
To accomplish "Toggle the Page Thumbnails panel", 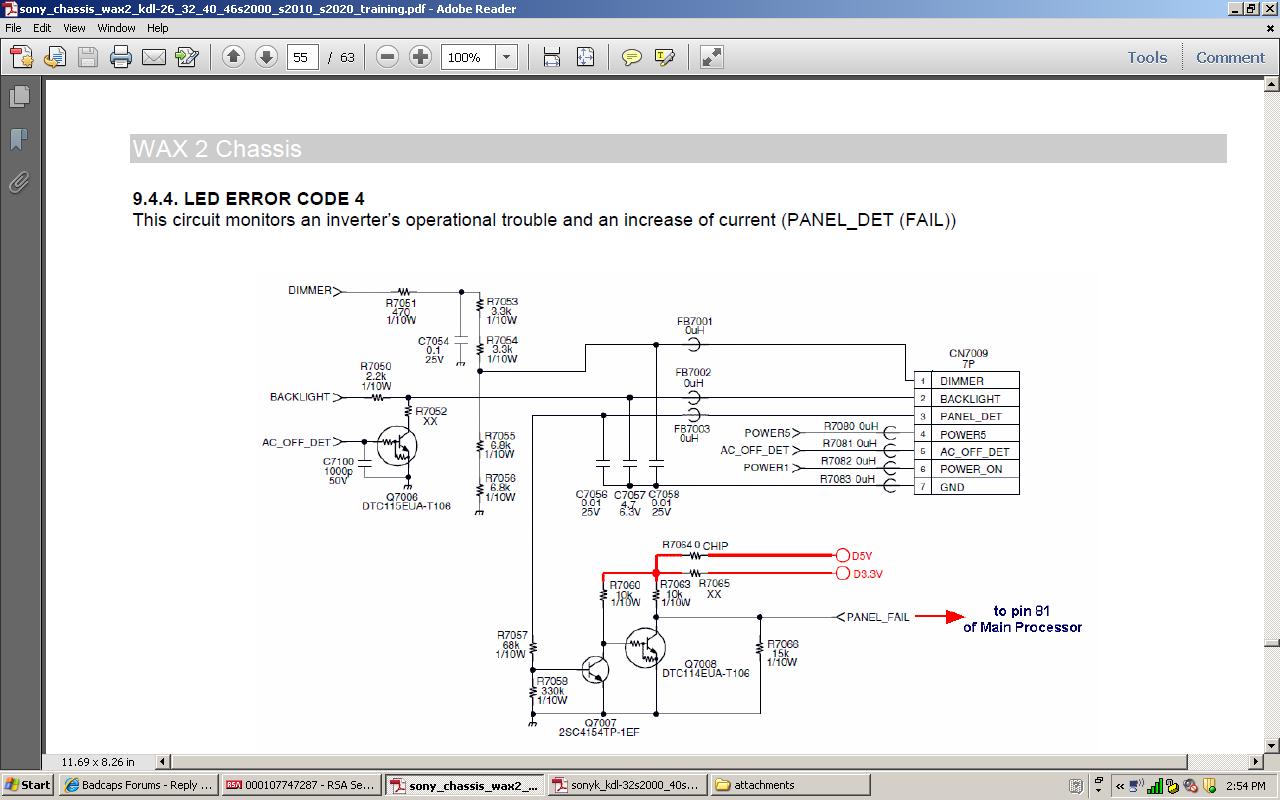I will pyautogui.click(x=18, y=96).
